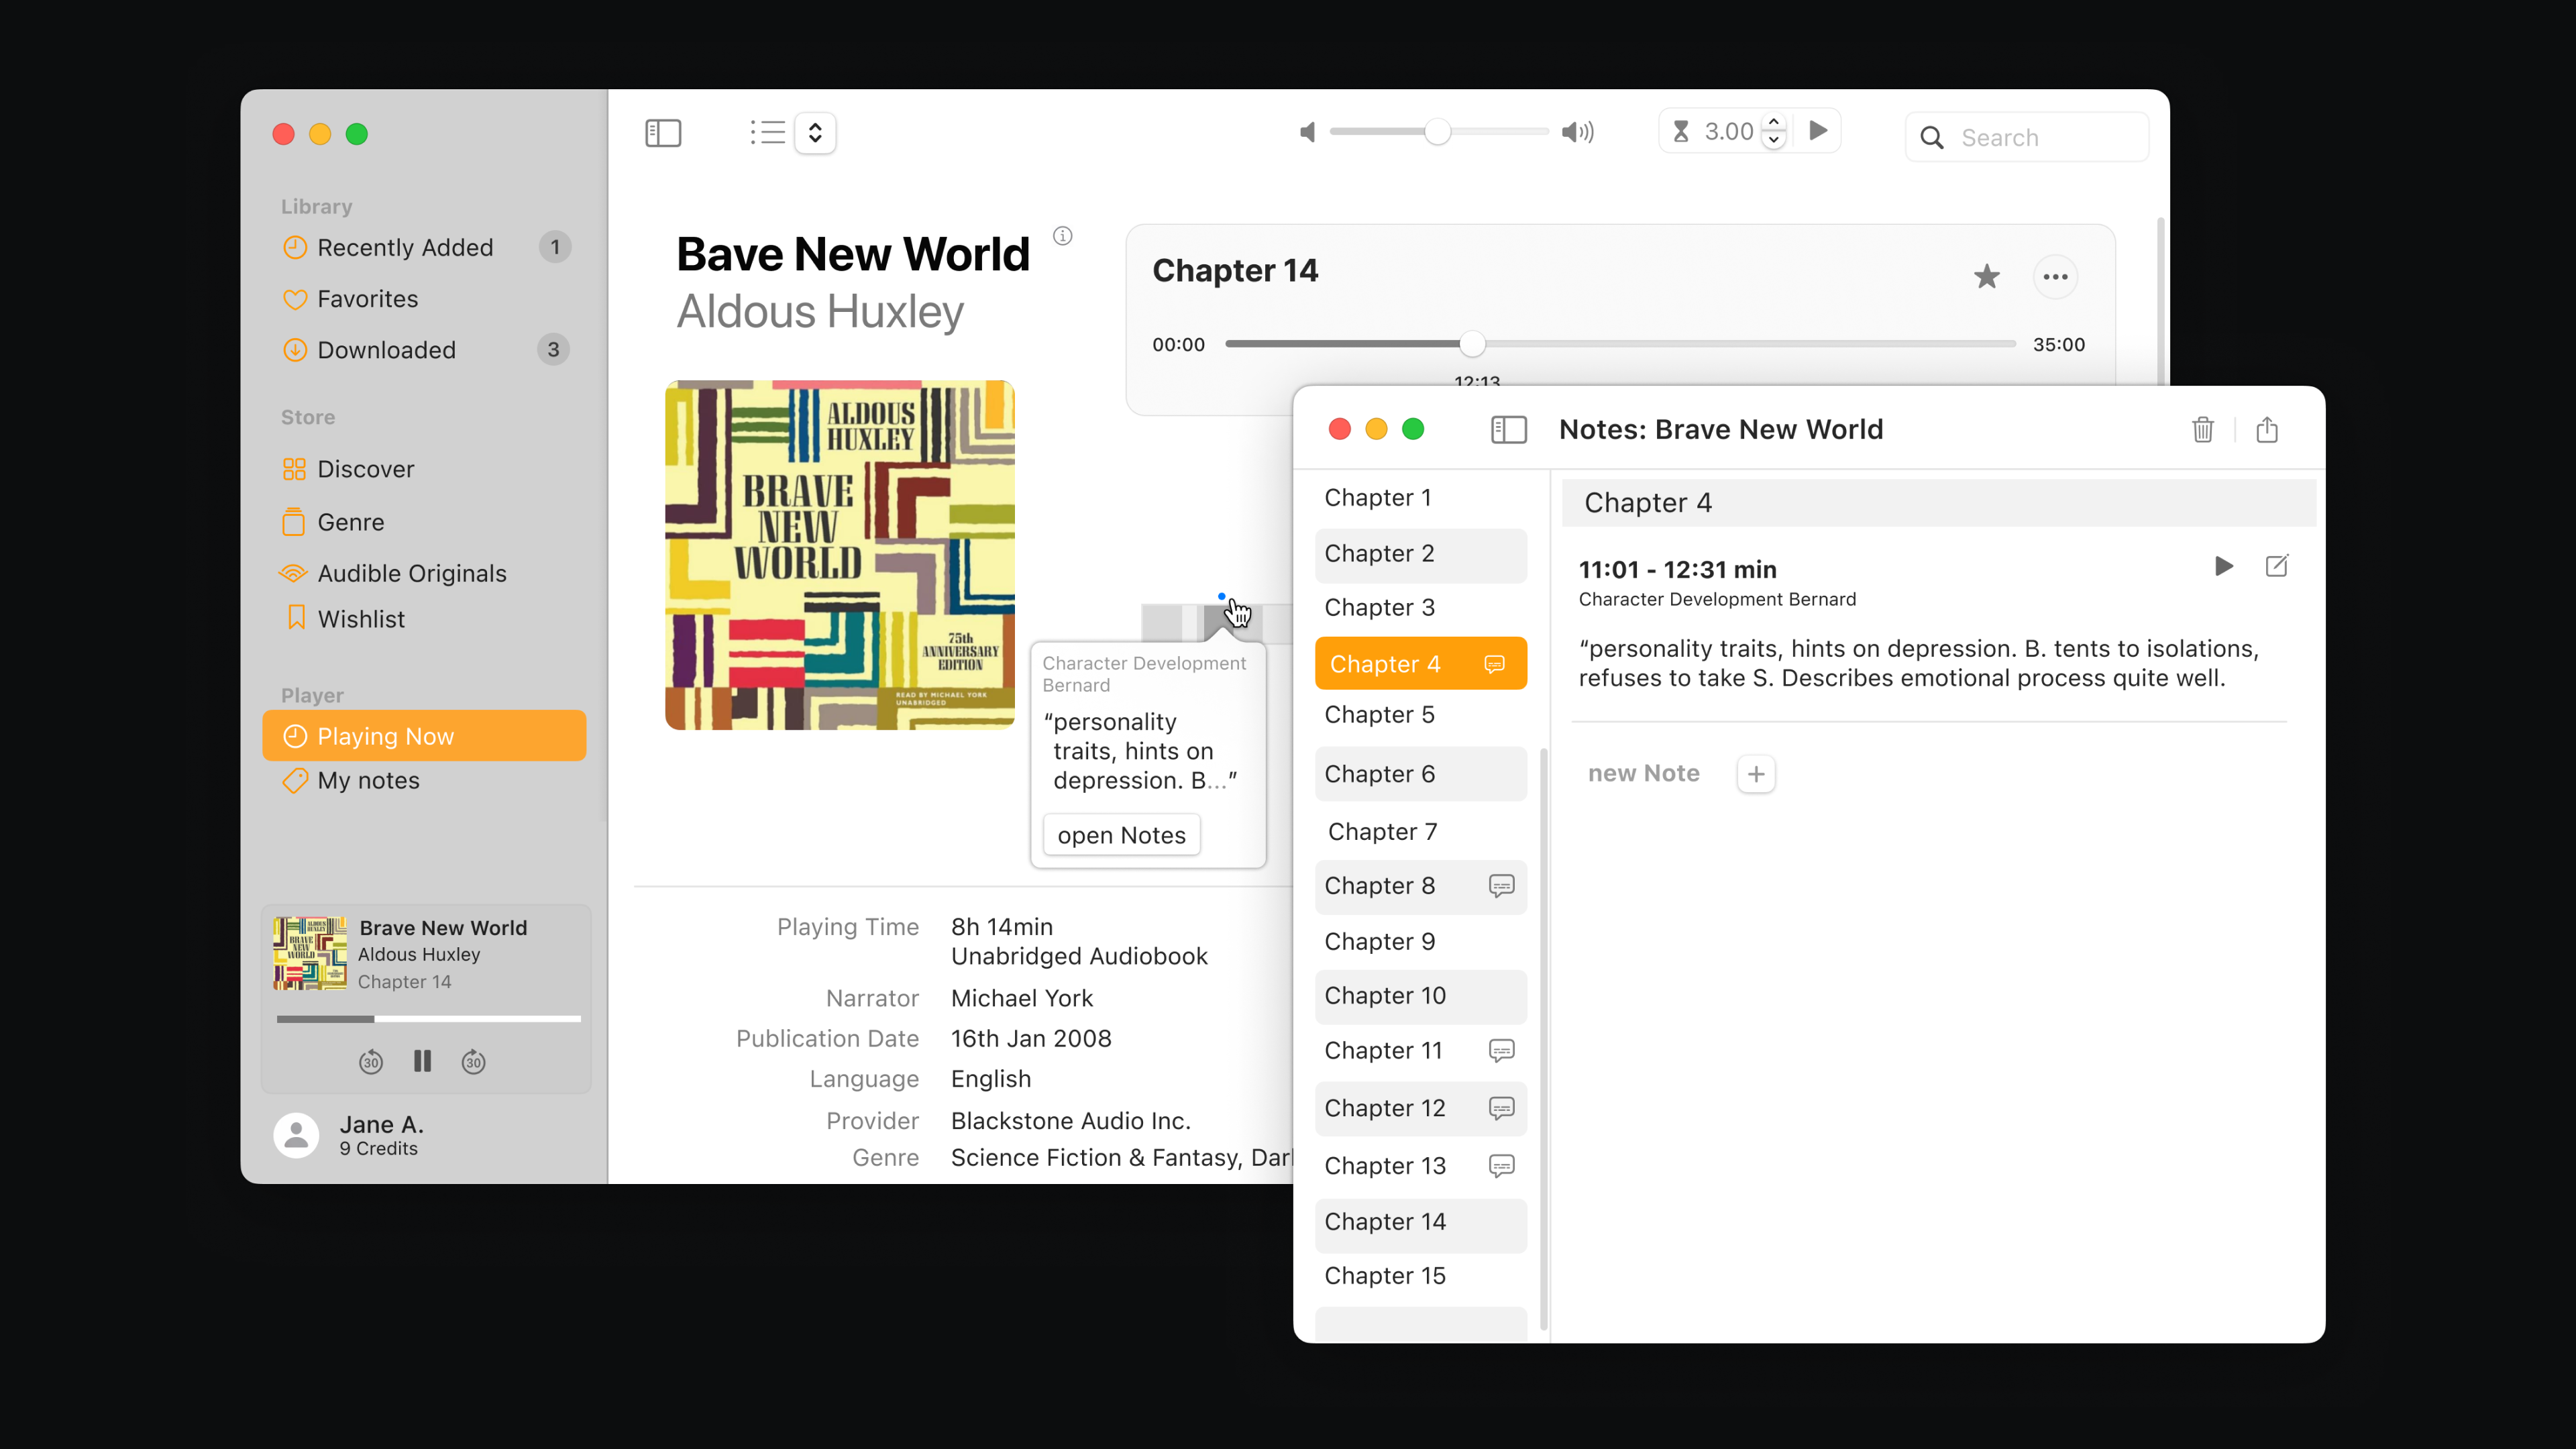Edit the Character Development Bernard note

2276,567
